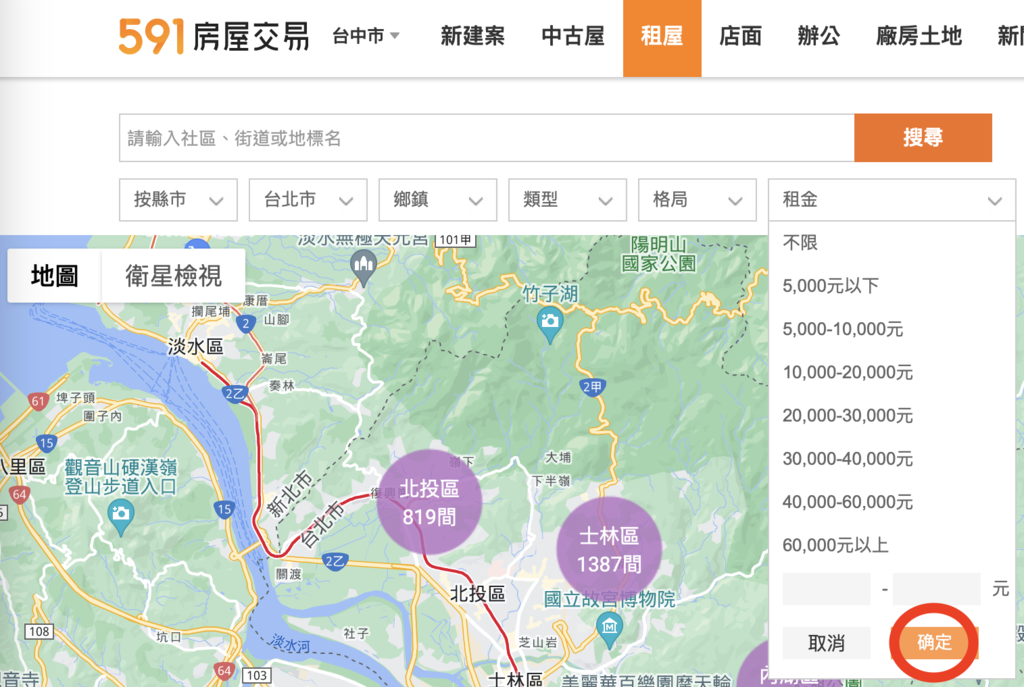The height and width of the screenshot is (687, 1024).
Task: Click the 591房屋交易 logo
Action: coord(214,36)
